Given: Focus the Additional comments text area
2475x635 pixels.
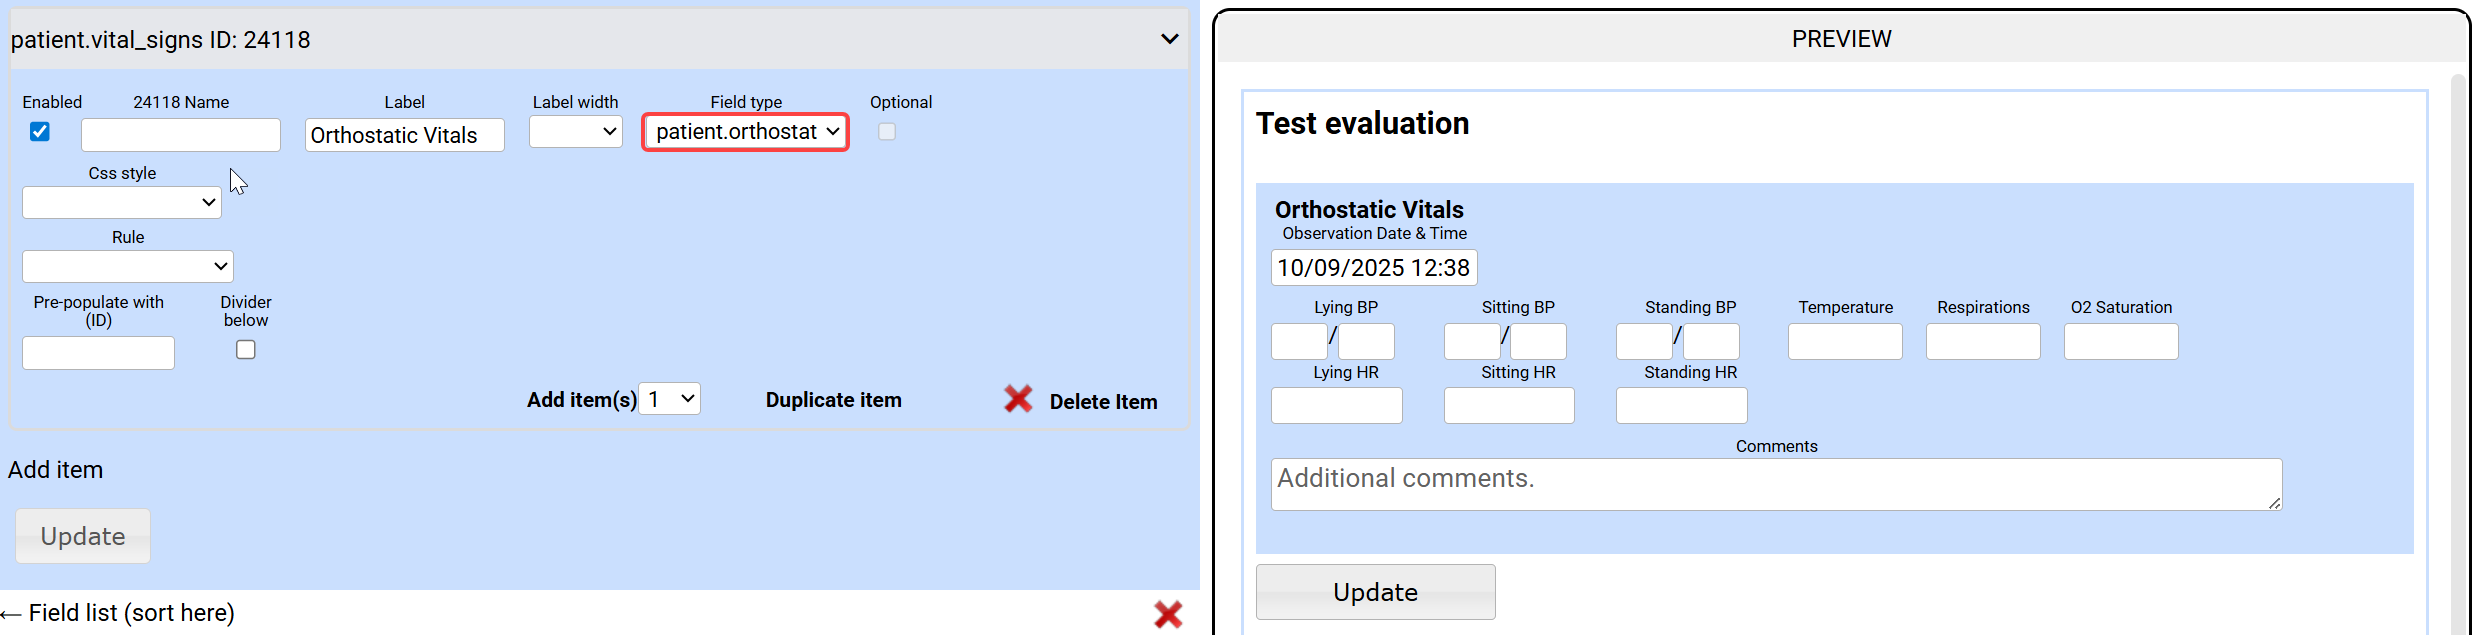Looking at the screenshot, I should 1775,485.
